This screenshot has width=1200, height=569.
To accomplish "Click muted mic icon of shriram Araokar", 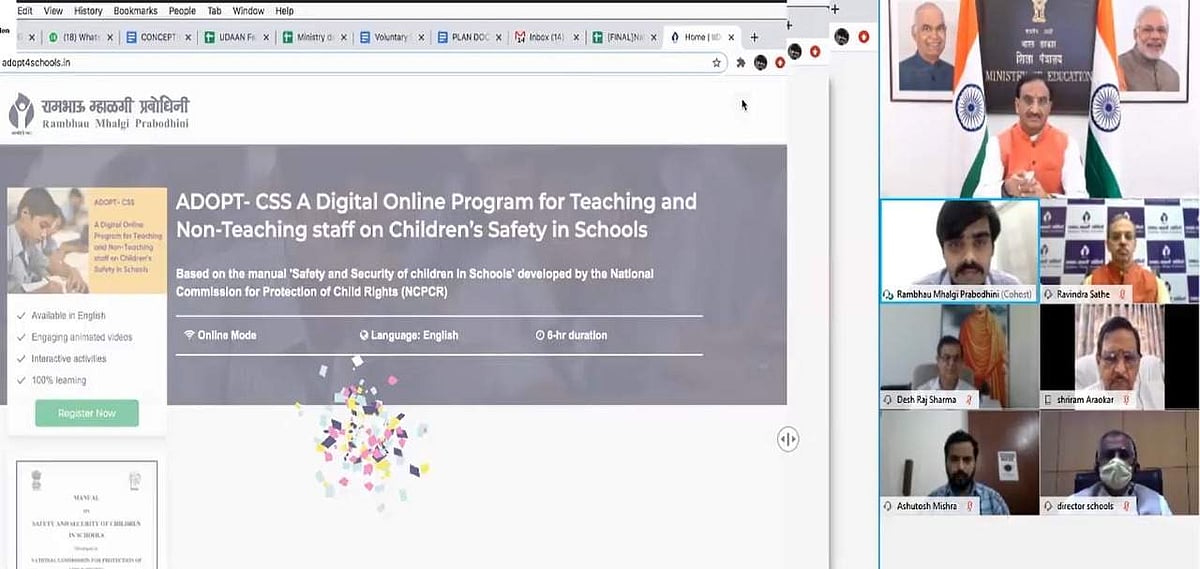I will coord(1124,399).
